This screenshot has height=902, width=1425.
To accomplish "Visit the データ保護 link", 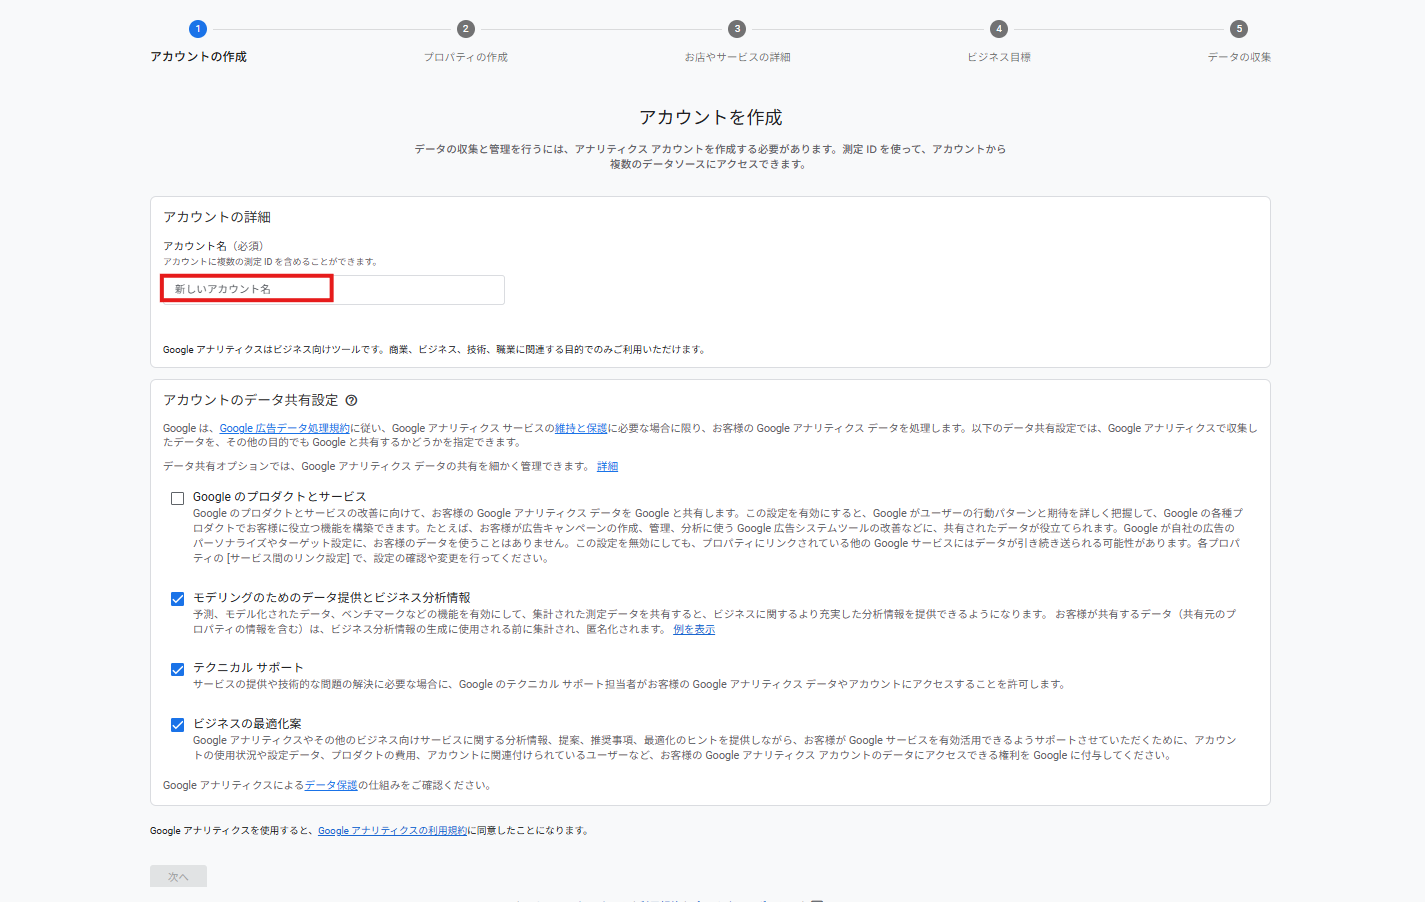I will tap(330, 786).
